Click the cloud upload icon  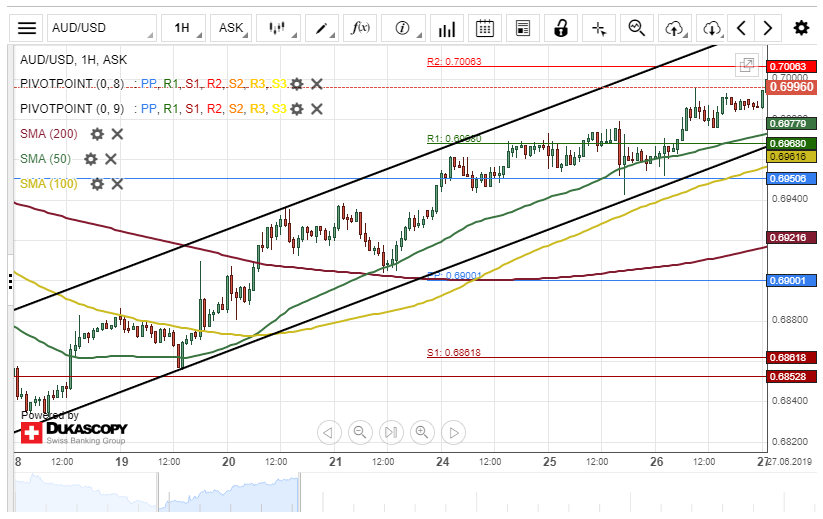click(675, 28)
